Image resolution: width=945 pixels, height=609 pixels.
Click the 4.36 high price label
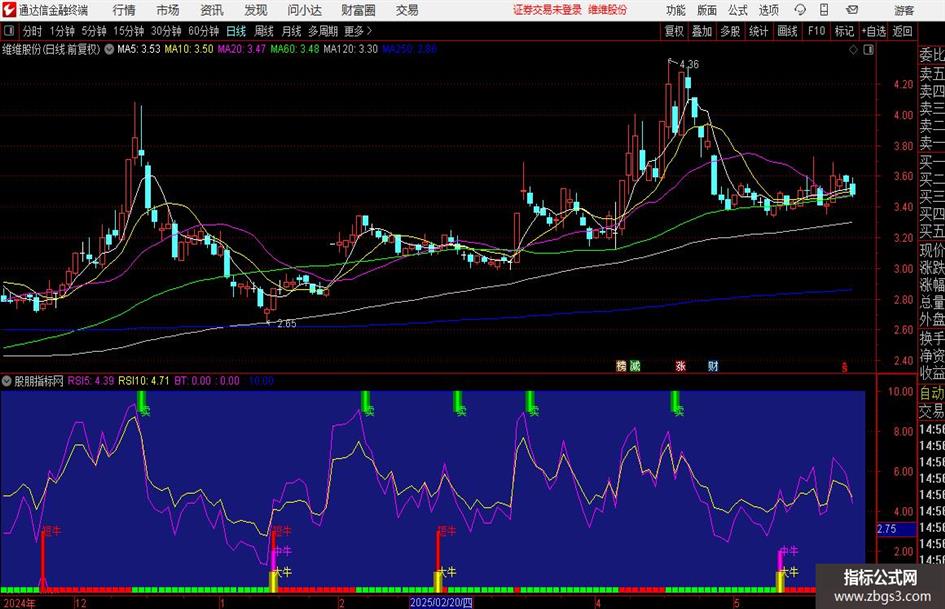689,64
